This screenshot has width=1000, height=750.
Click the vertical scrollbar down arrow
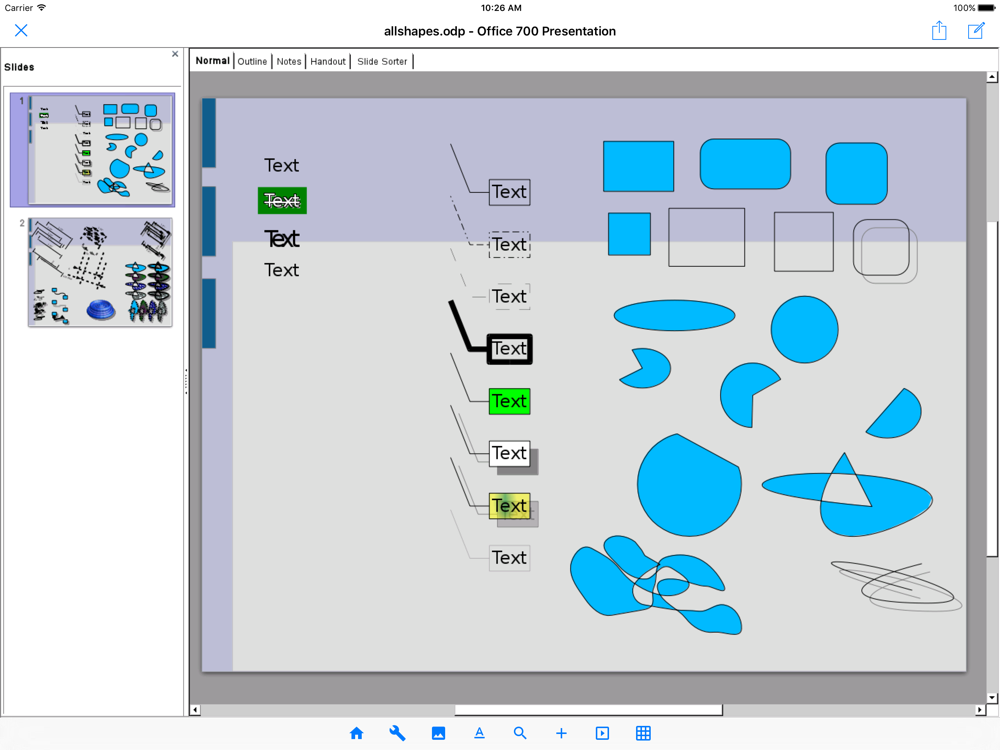pos(992,698)
